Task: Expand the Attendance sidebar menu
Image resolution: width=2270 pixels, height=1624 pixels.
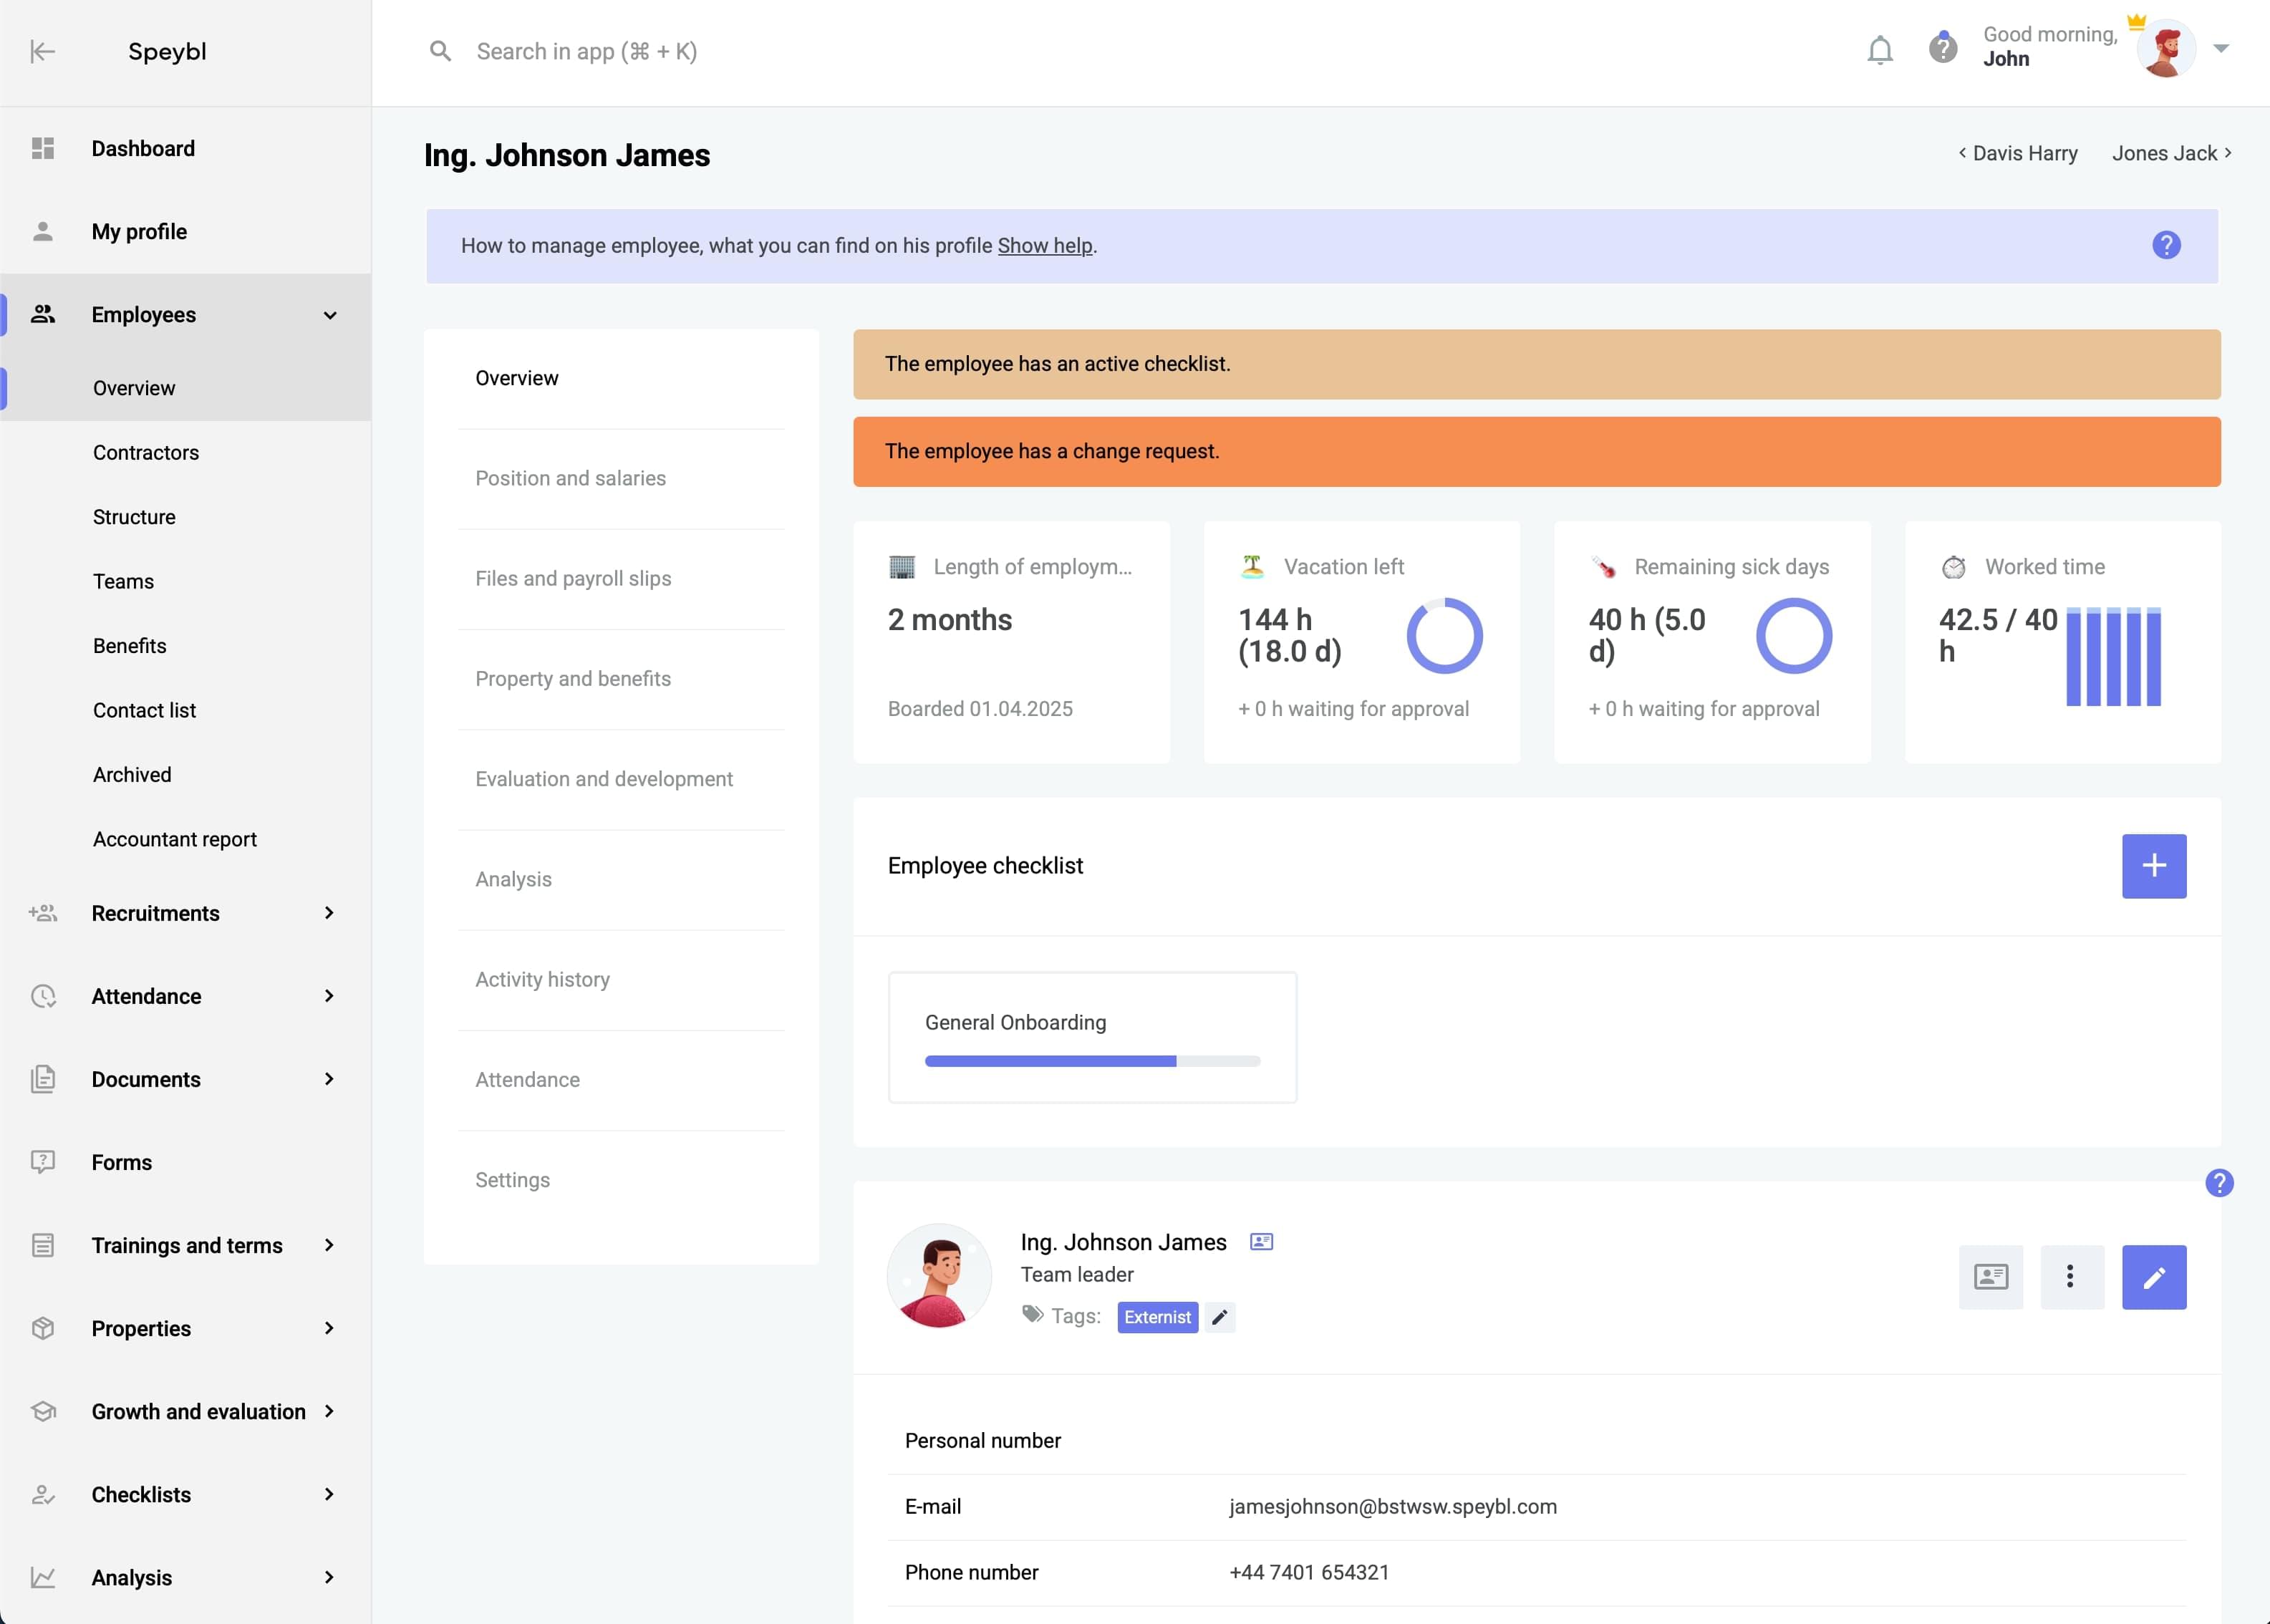Action: (x=329, y=996)
